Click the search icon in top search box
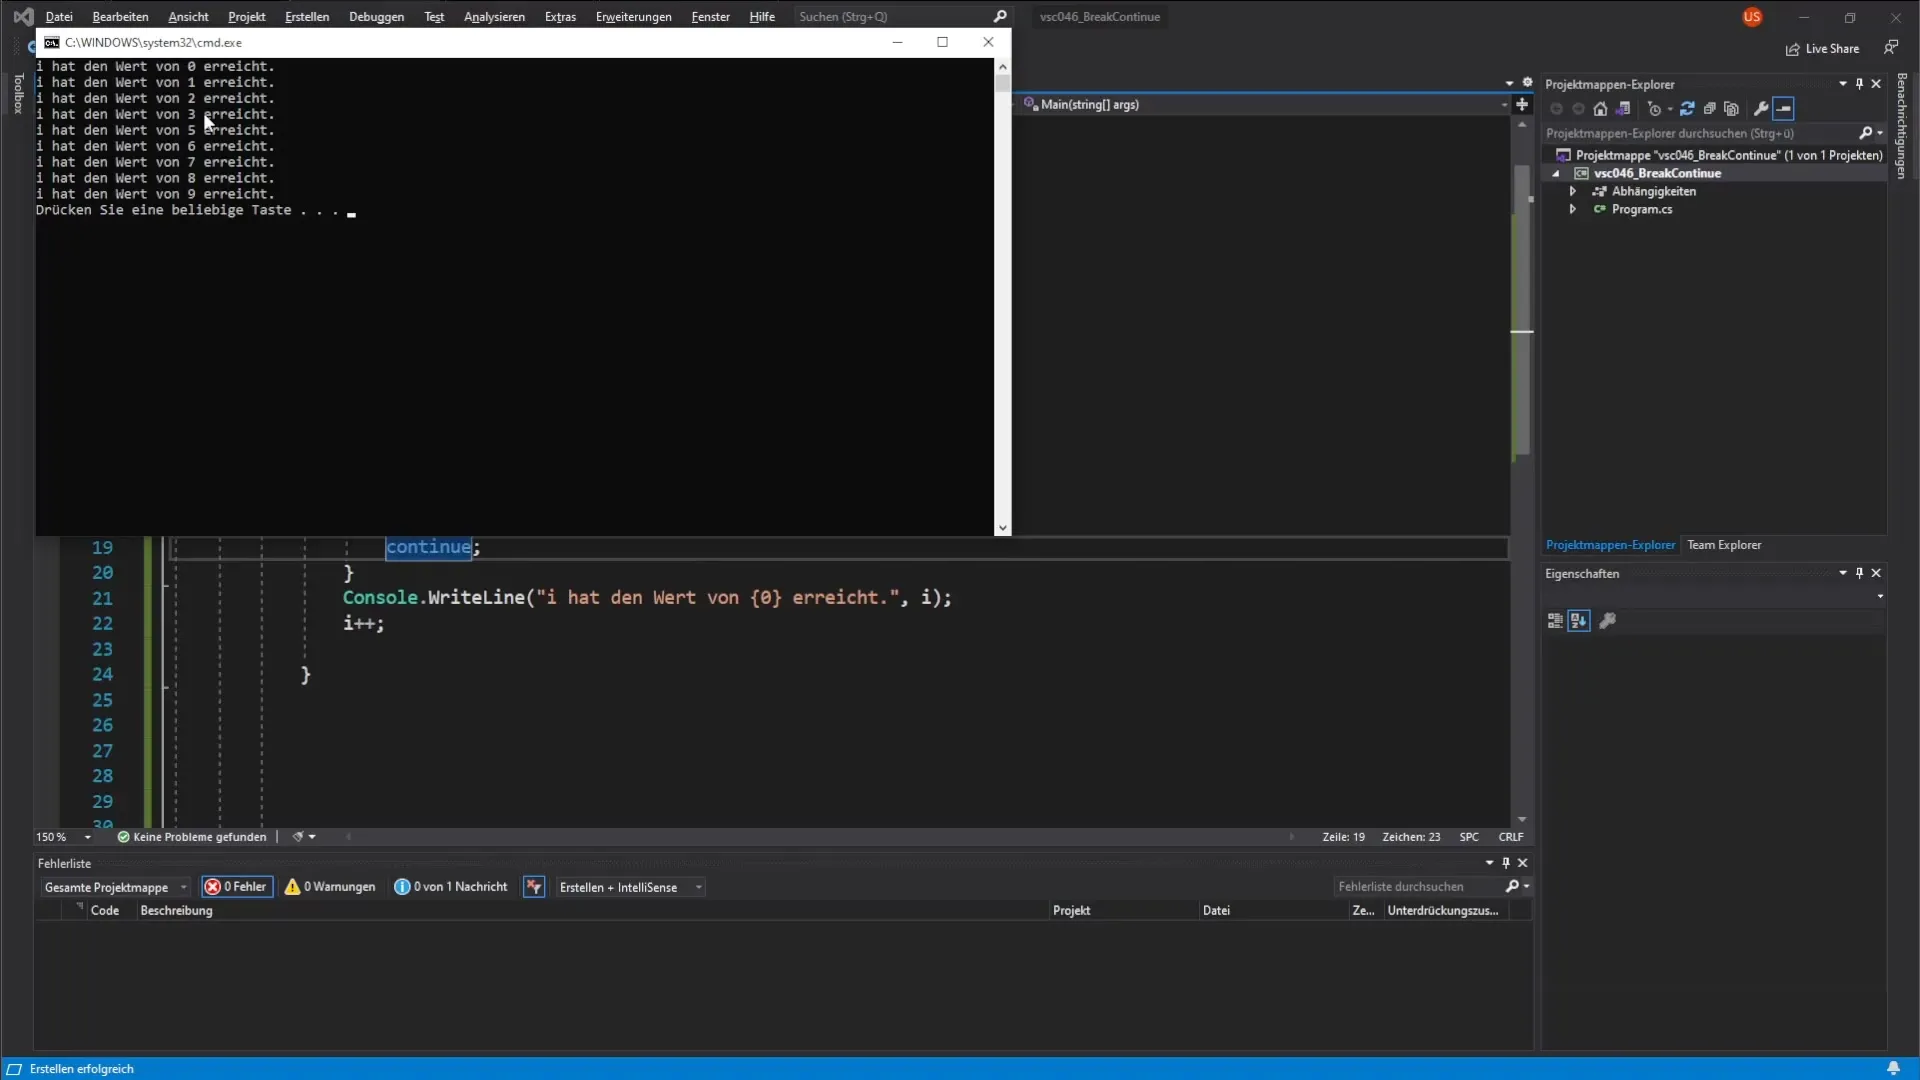The image size is (1920, 1080). coord(1000,17)
